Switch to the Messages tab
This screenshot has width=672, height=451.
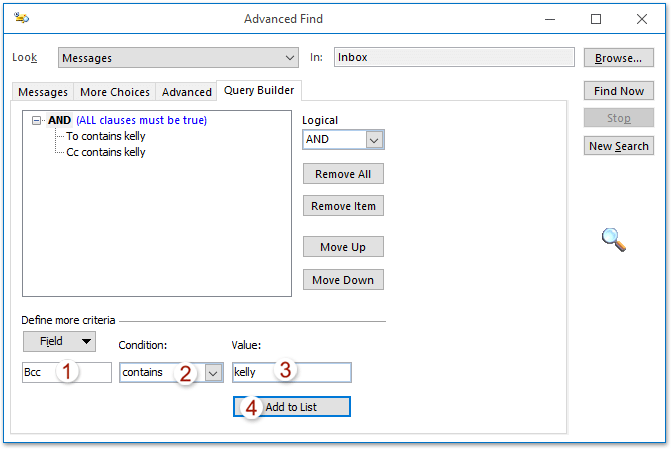pos(43,92)
